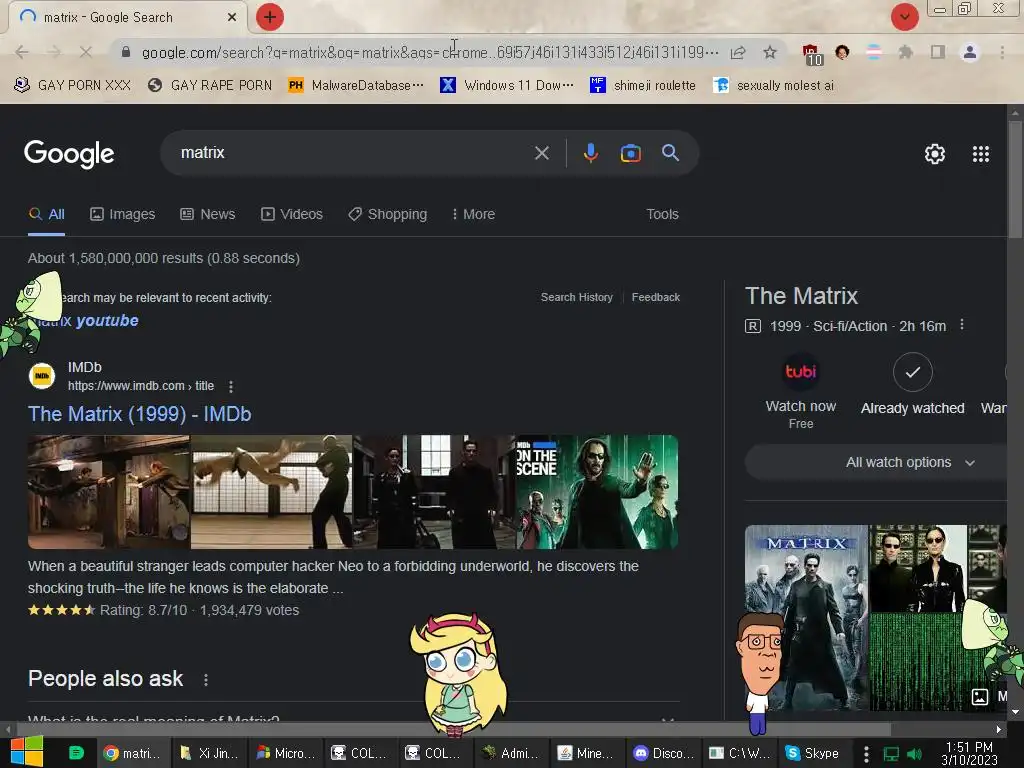Show hidden system tray icons
The height and width of the screenshot is (768, 1024).
(866, 754)
